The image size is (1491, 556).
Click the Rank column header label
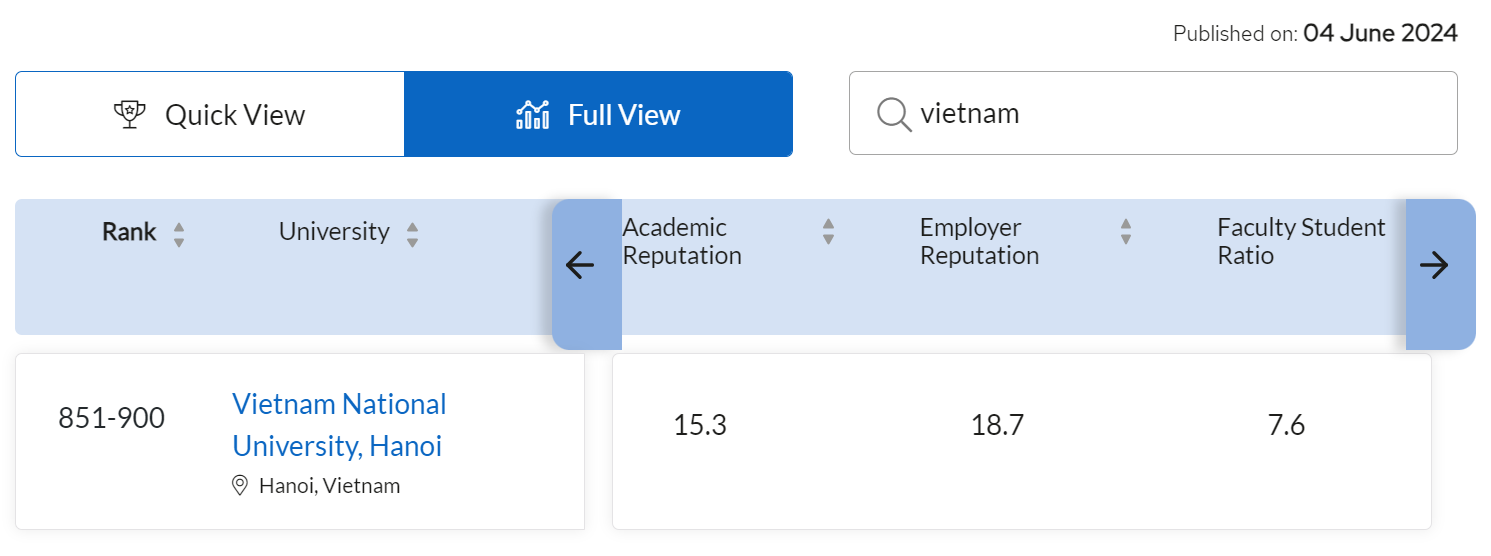[129, 232]
